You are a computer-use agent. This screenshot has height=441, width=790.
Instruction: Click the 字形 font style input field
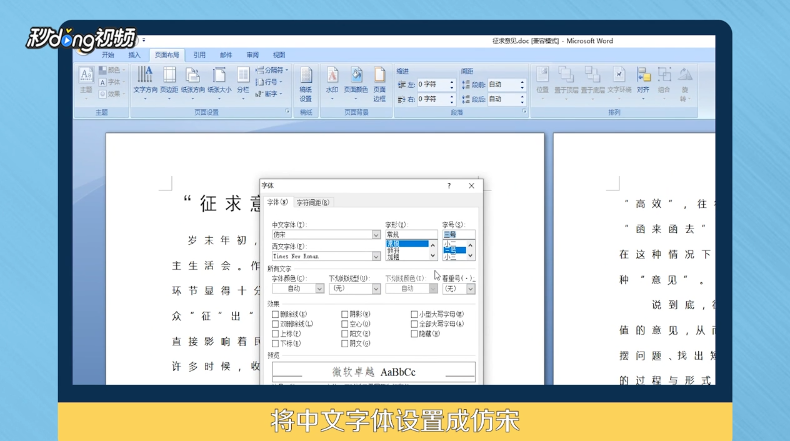click(x=411, y=234)
